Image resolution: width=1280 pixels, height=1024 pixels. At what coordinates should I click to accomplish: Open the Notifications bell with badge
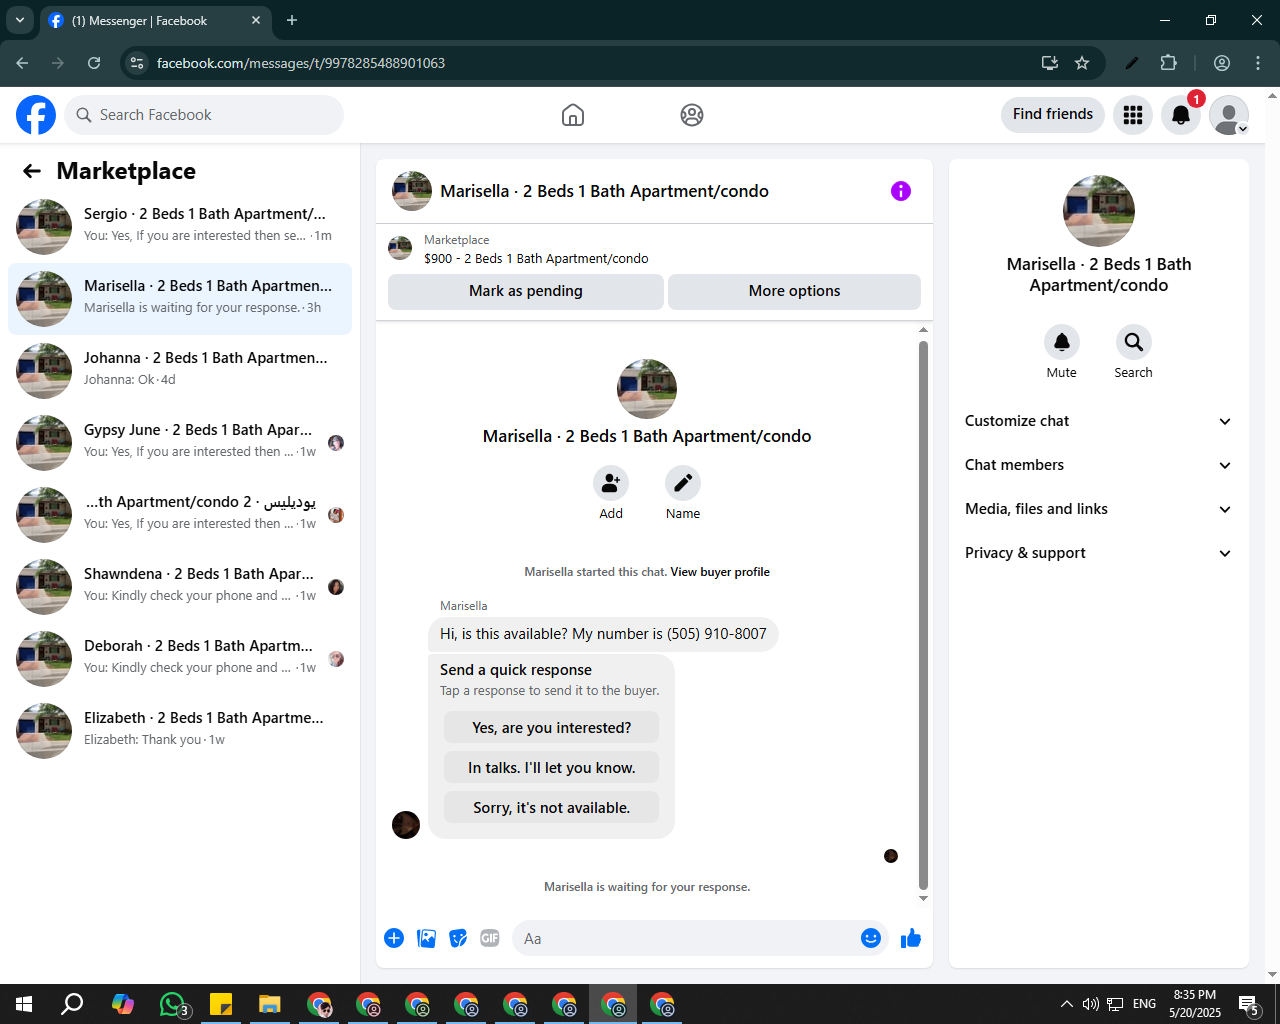point(1181,115)
